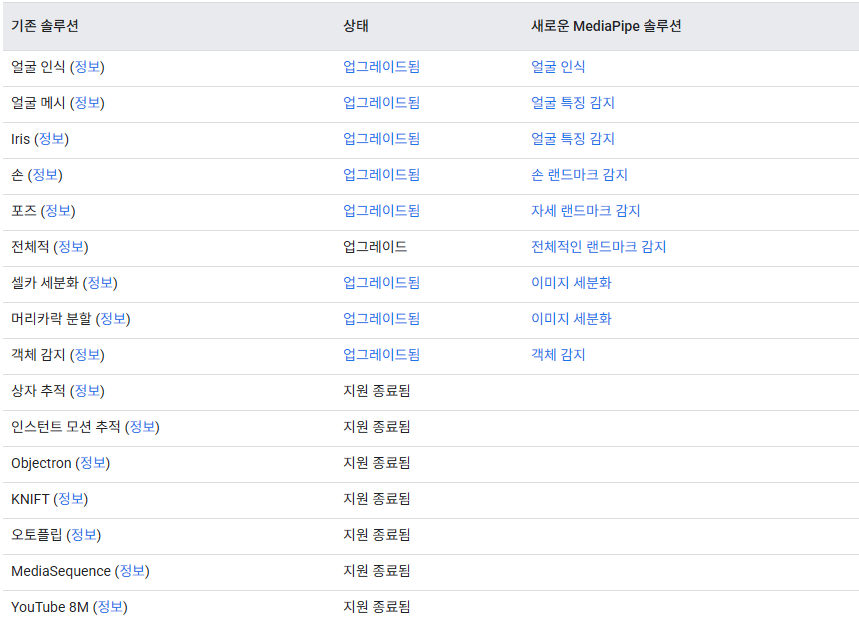Open the 정보 link for 얼굴 인식

click(x=87, y=67)
